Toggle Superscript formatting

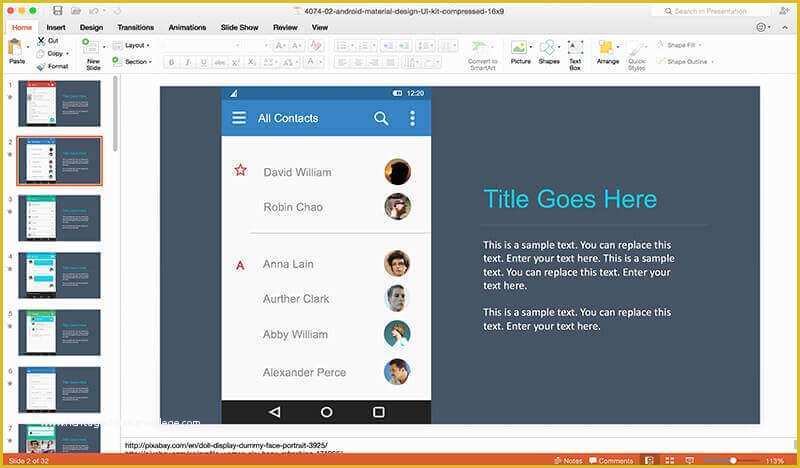[x=235, y=62]
